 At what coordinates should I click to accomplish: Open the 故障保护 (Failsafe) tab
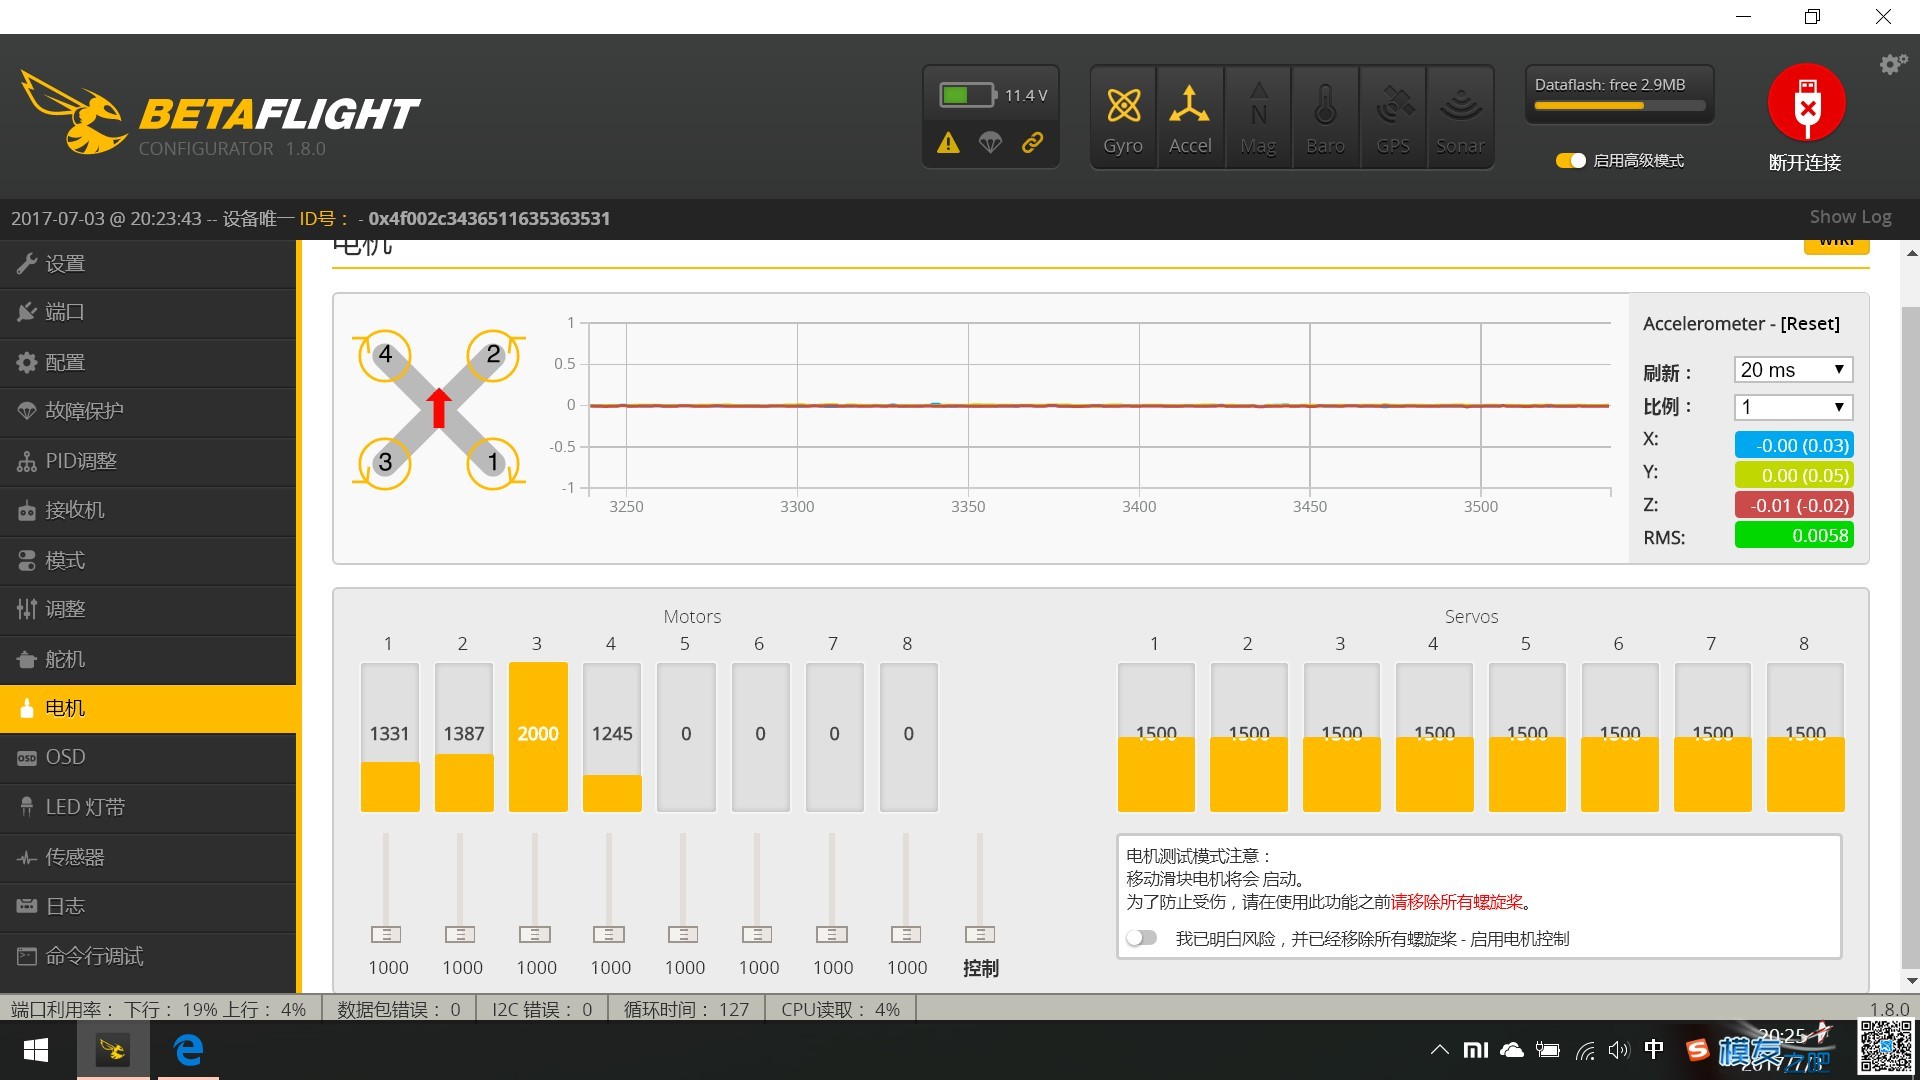(148, 411)
